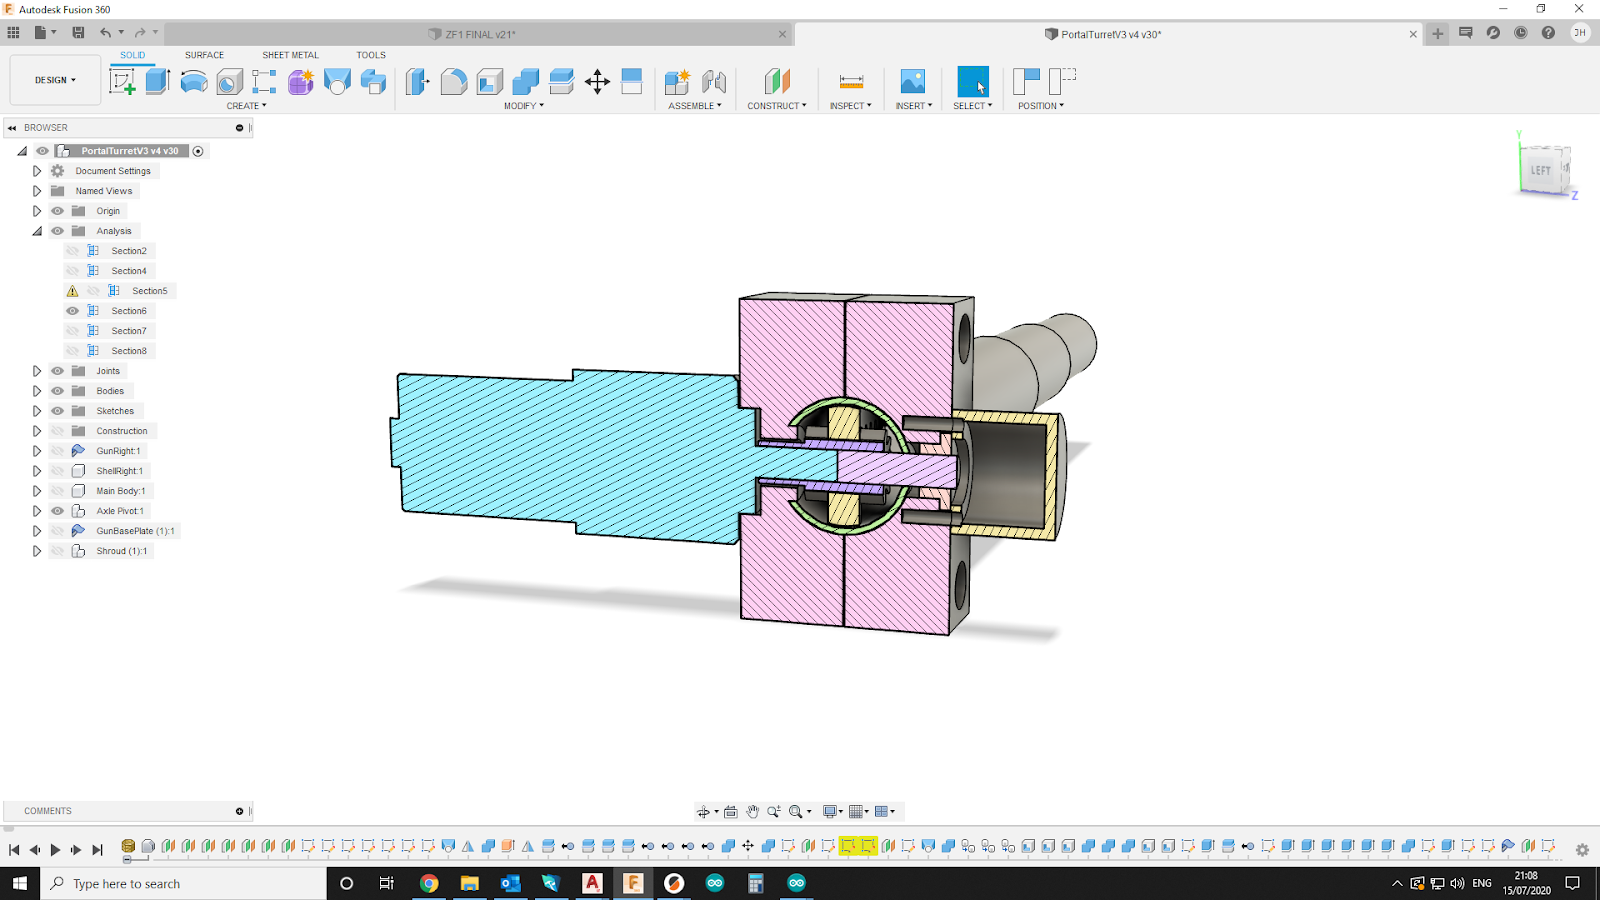The image size is (1600, 900).
Task: Select the Press Pull tool
Action: coord(418,82)
